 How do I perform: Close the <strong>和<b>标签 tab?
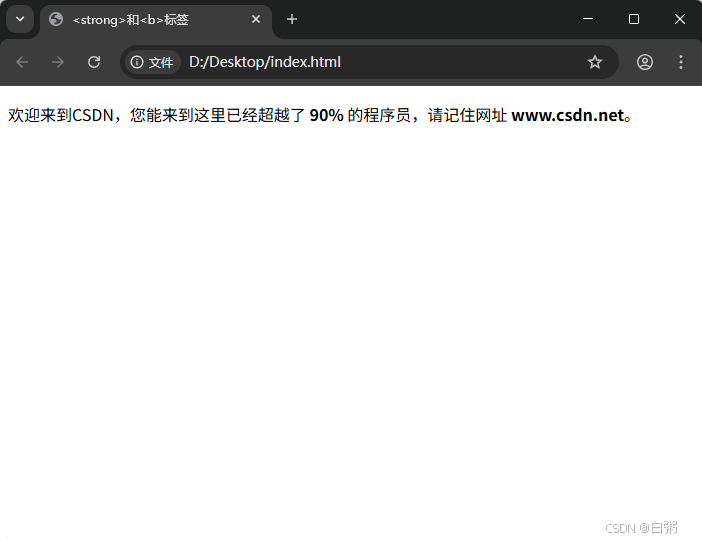click(256, 19)
